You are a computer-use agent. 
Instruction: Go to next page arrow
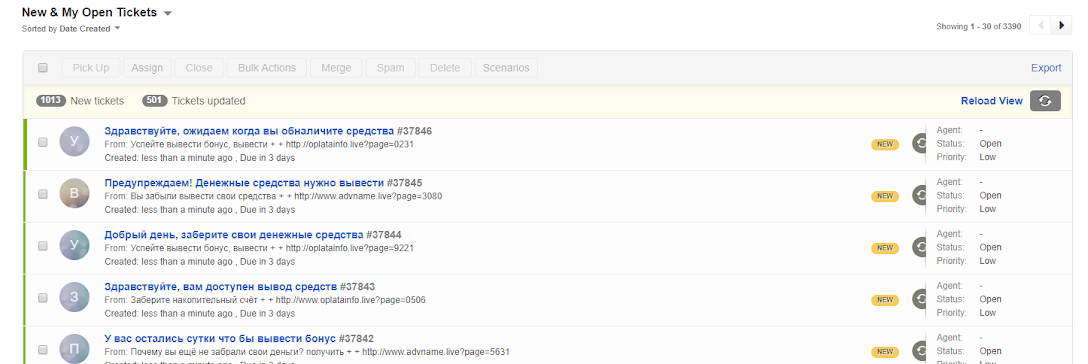coord(1061,26)
